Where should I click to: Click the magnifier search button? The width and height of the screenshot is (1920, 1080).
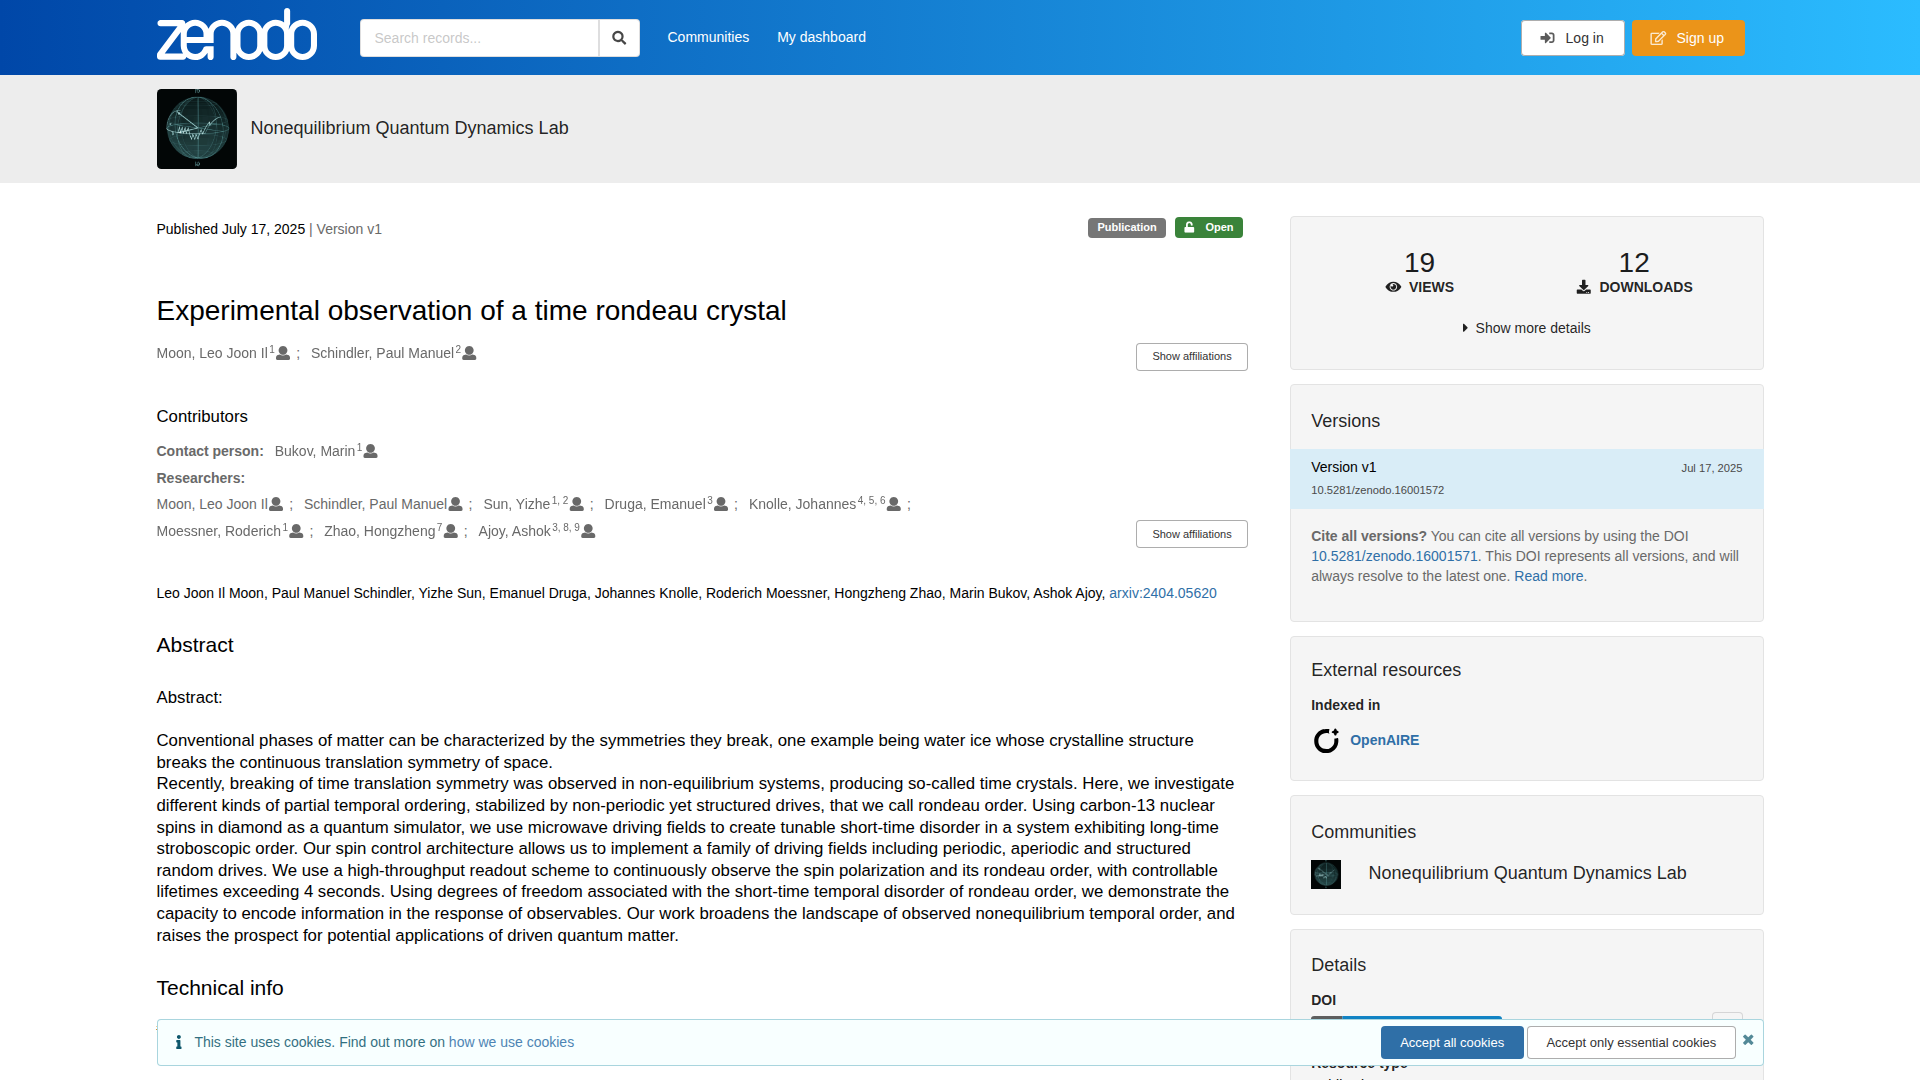pos(619,38)
